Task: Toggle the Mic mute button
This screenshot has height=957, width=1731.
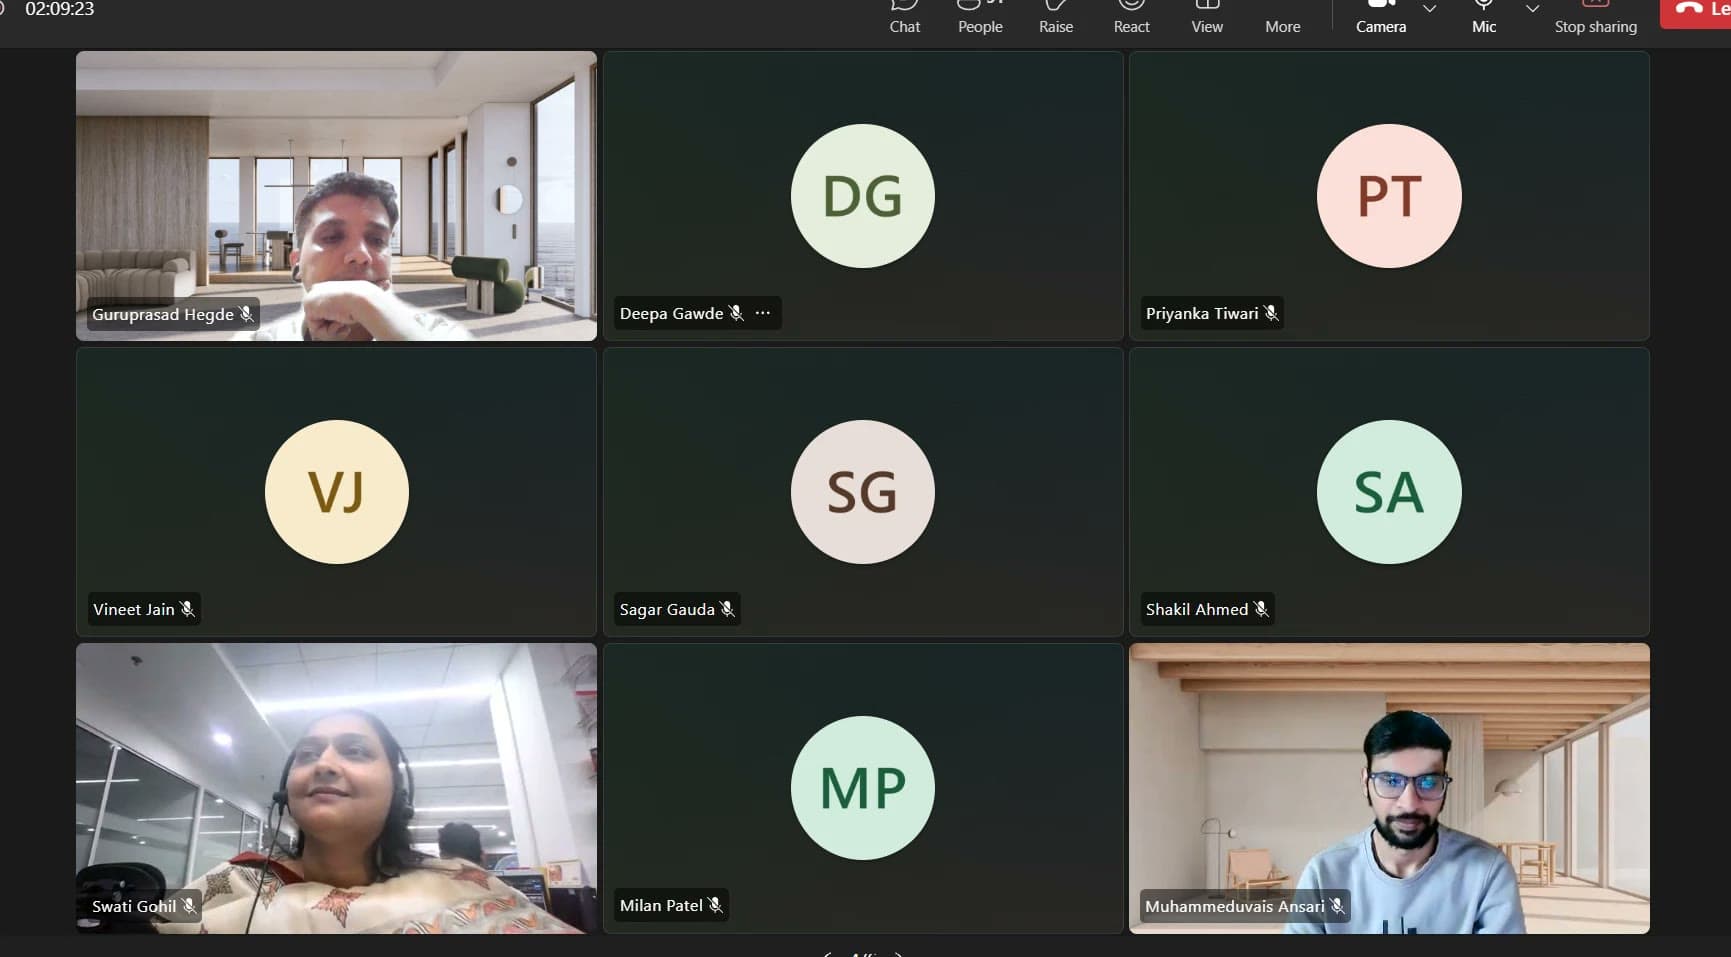Action: click(1484, 17)
